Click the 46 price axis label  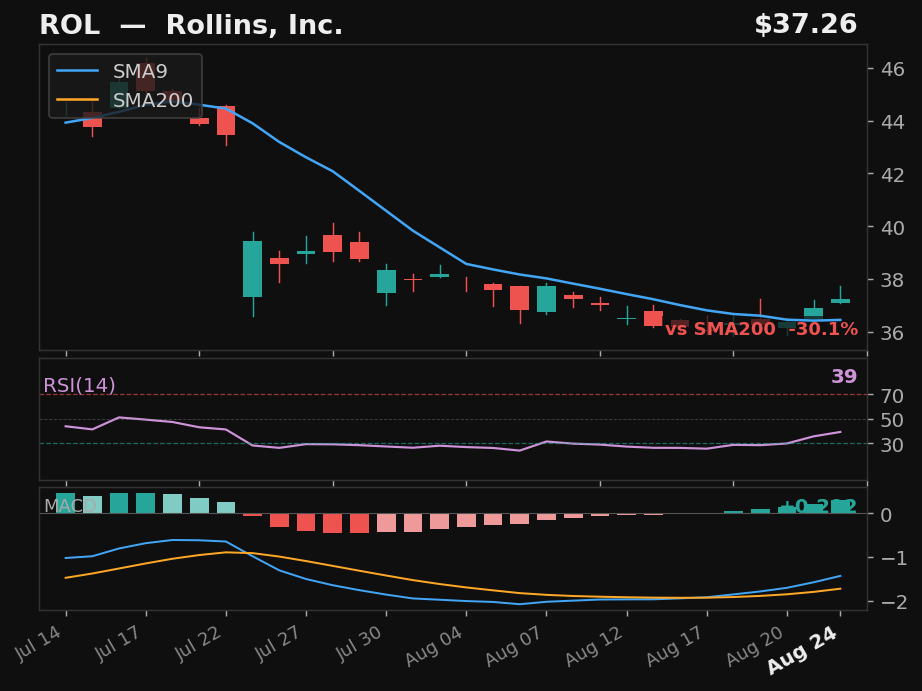tap(893, 69)
